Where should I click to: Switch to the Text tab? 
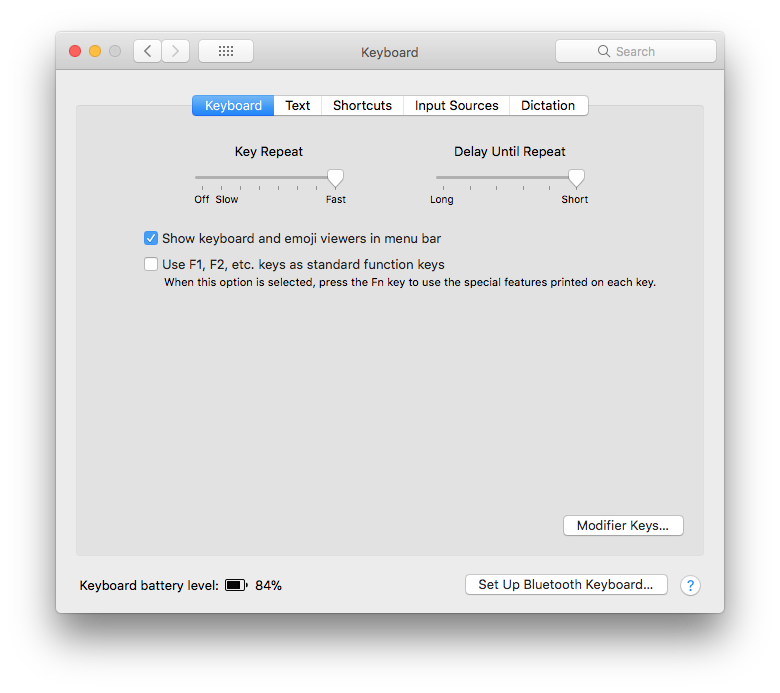(x=297, y=105)
